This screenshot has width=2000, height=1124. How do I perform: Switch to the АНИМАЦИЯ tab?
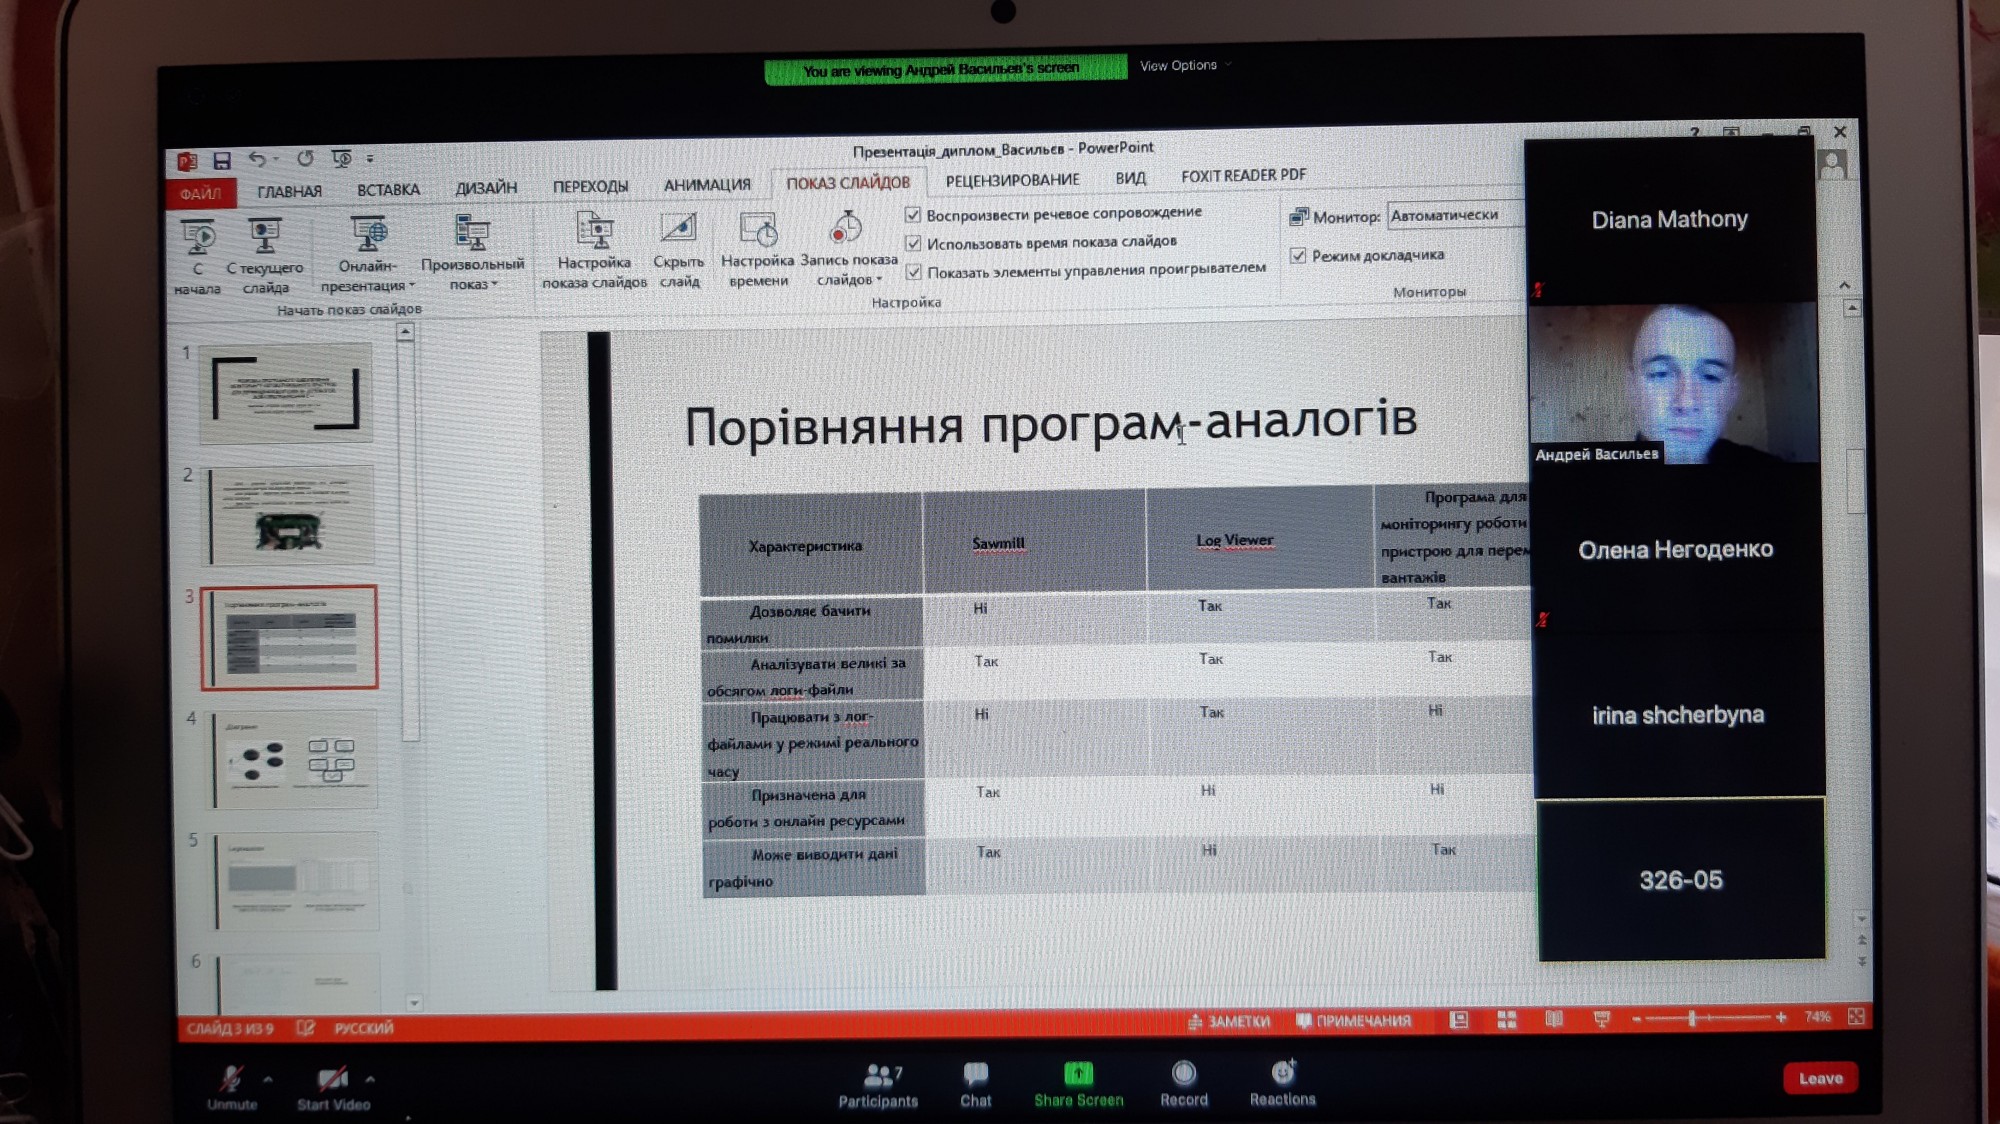707,185
